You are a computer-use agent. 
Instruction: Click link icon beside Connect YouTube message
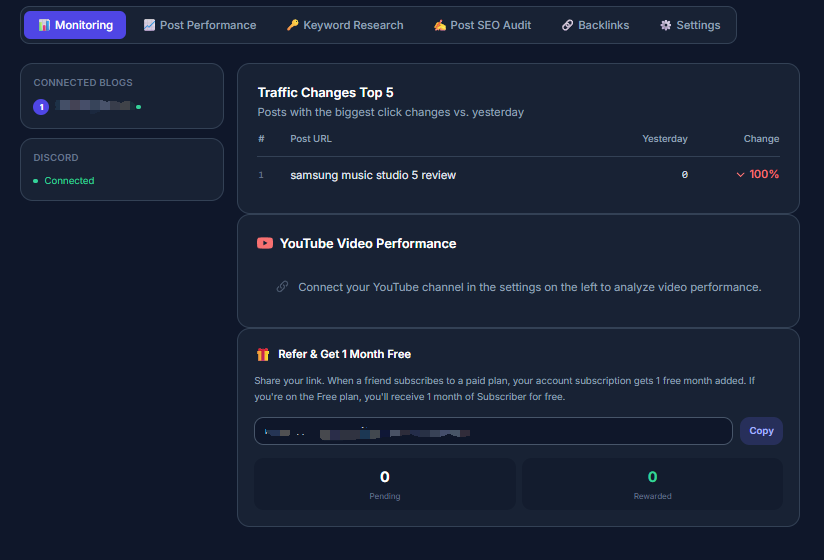tap(282, 286)
